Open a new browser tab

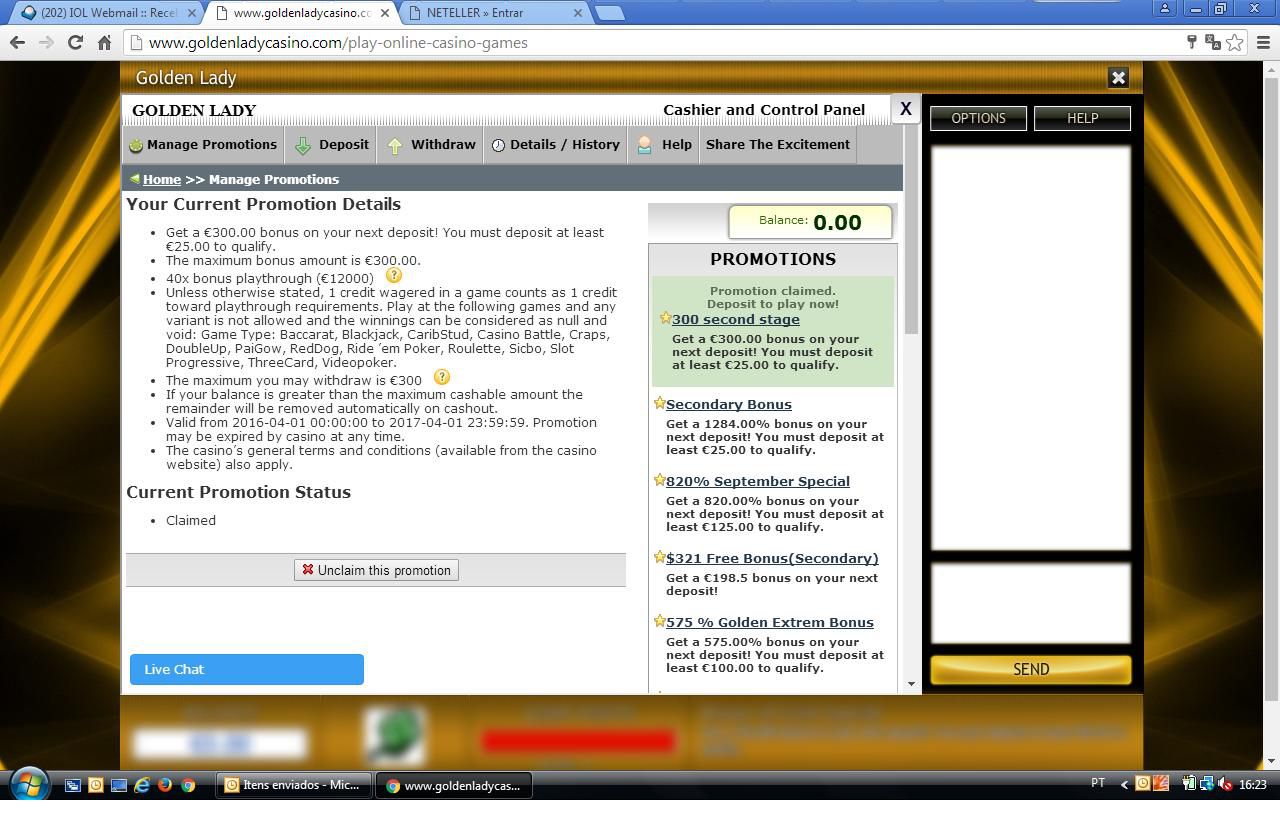click(x=609, y=13)
